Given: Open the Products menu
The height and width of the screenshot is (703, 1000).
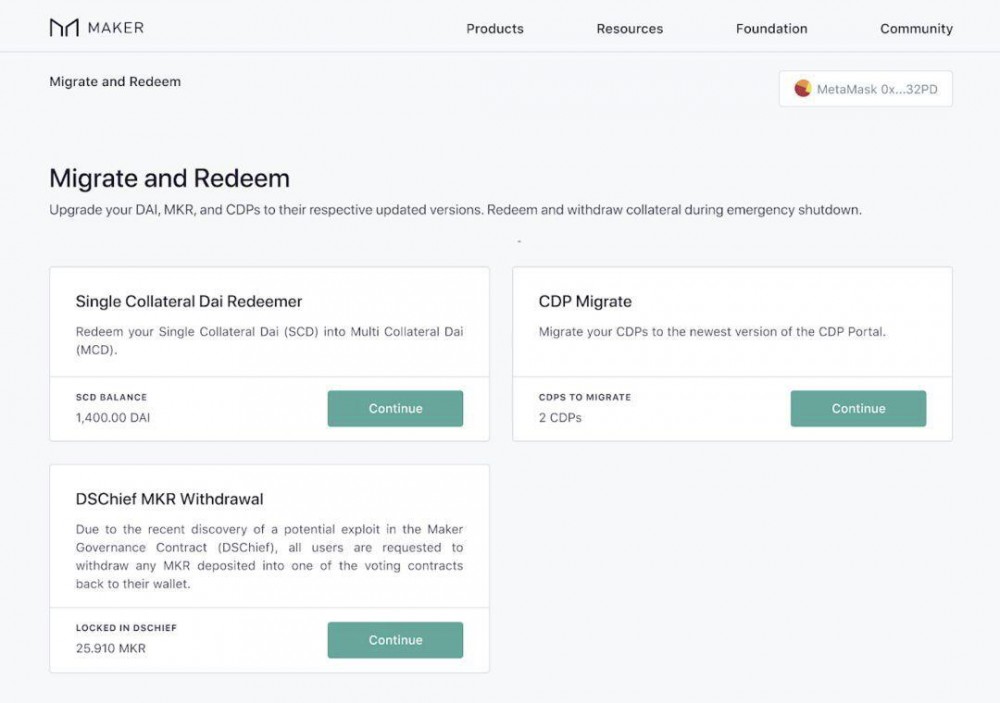Looking at the screenshot, I should point(495,29).
